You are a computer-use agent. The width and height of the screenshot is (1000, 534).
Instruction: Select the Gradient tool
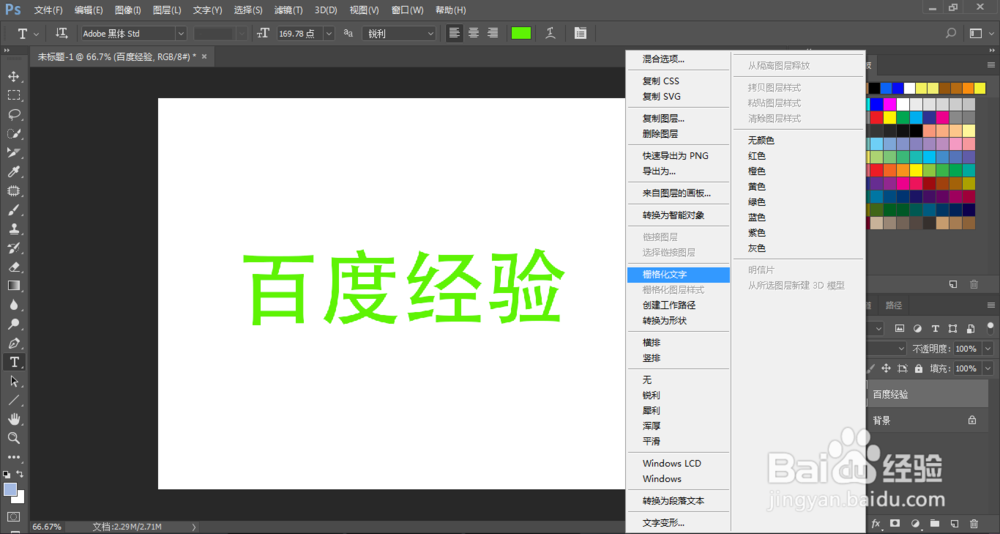point(13,286)
